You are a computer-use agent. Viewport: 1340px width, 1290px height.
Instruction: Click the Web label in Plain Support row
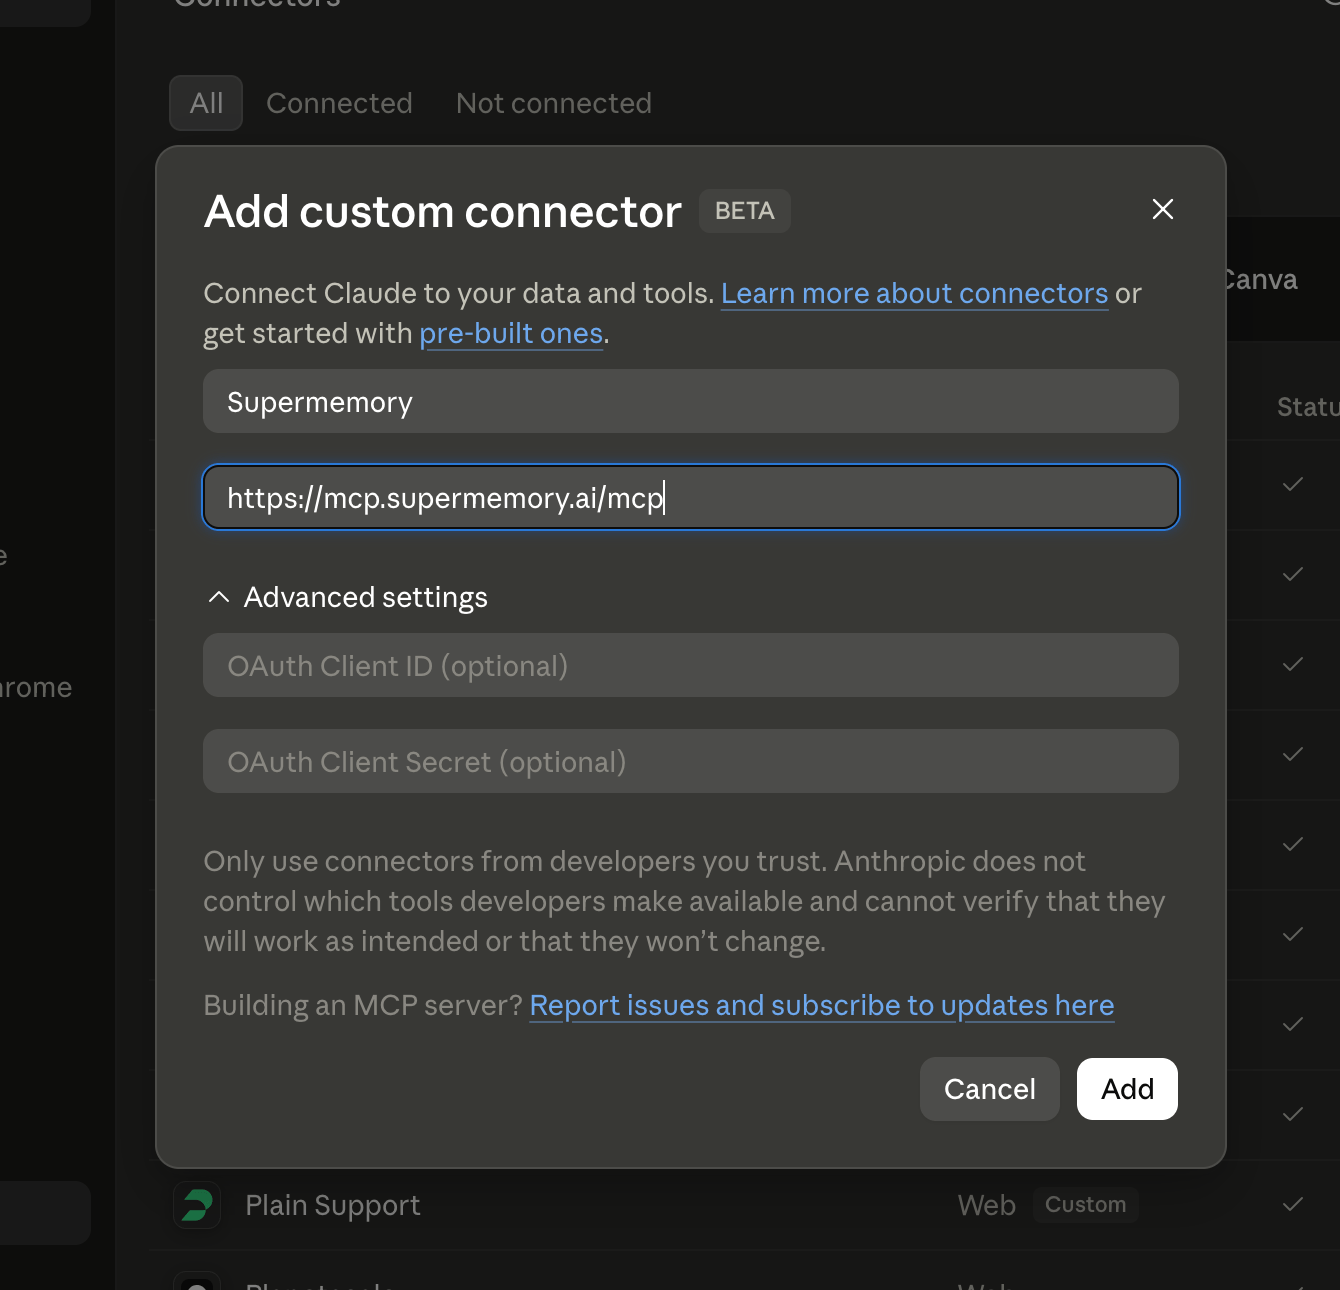pyautogui.click(x=986, y=1205)
